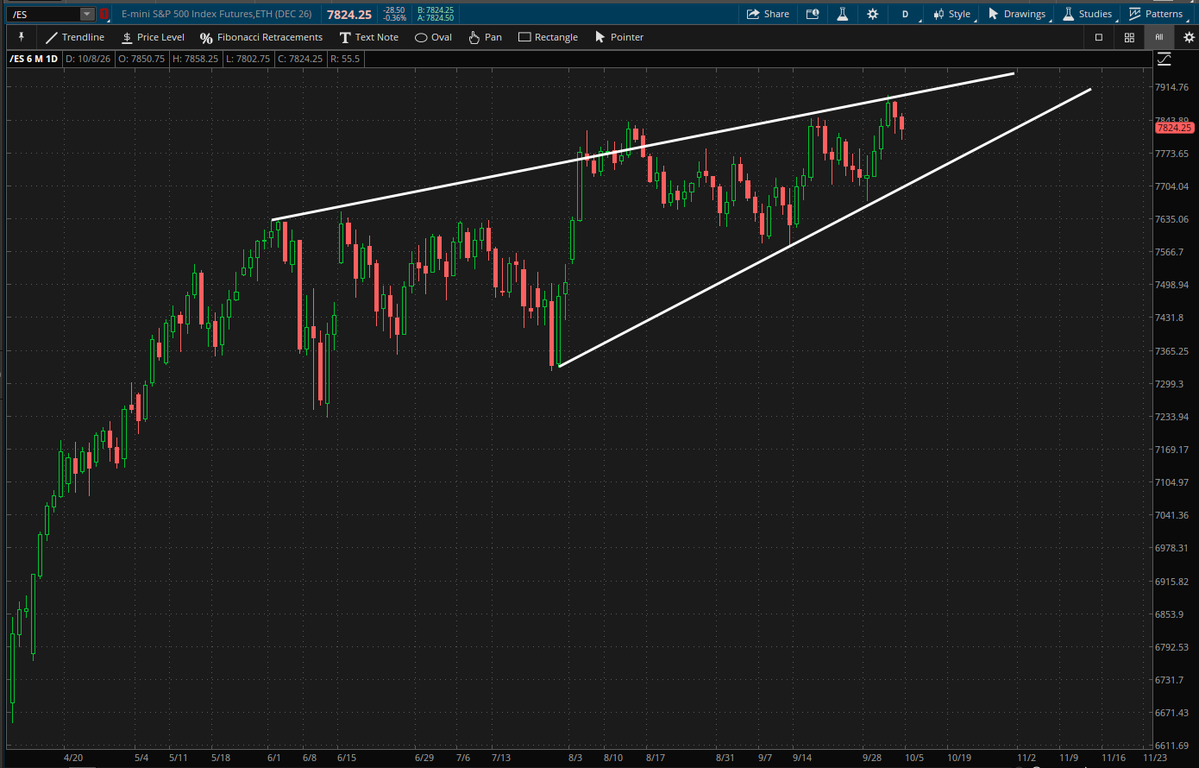Click the upper white trendline
Image resolution: width=1199 pixels, height=768 pixels.
click(642, 147)
